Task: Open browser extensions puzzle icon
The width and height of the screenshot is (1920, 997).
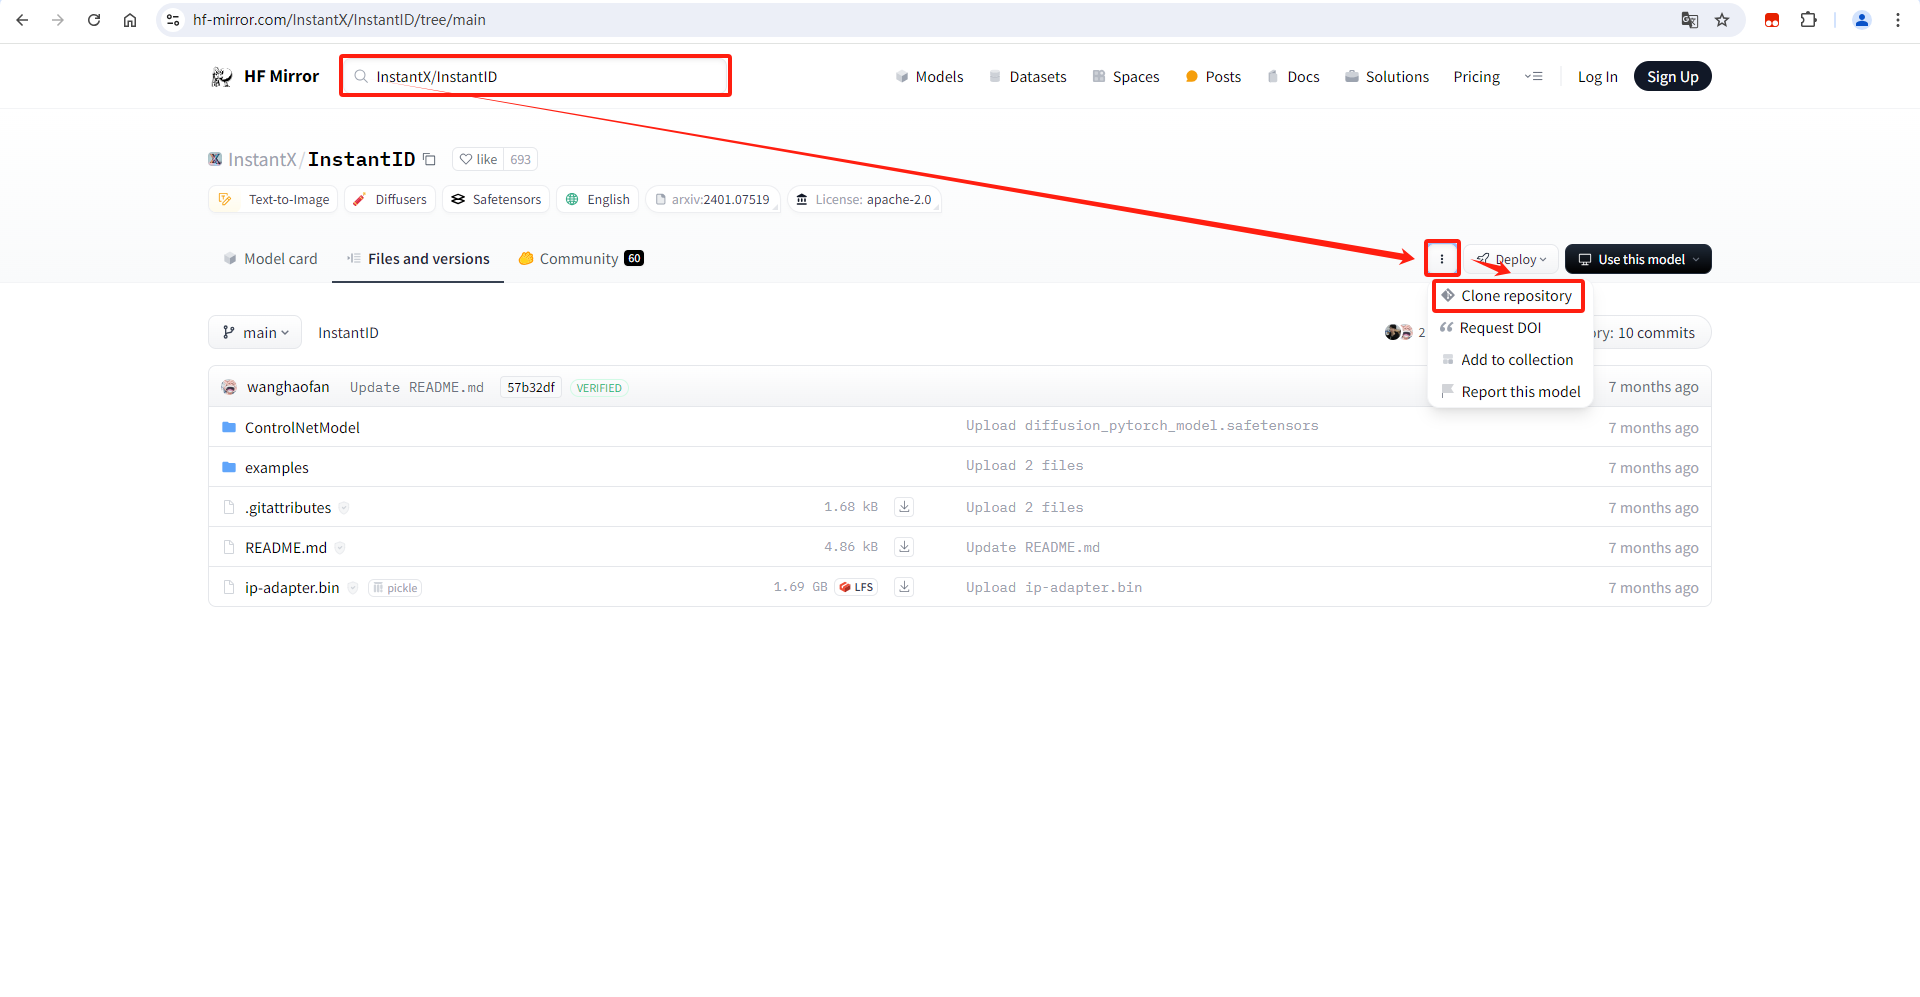Action: 1808,20
